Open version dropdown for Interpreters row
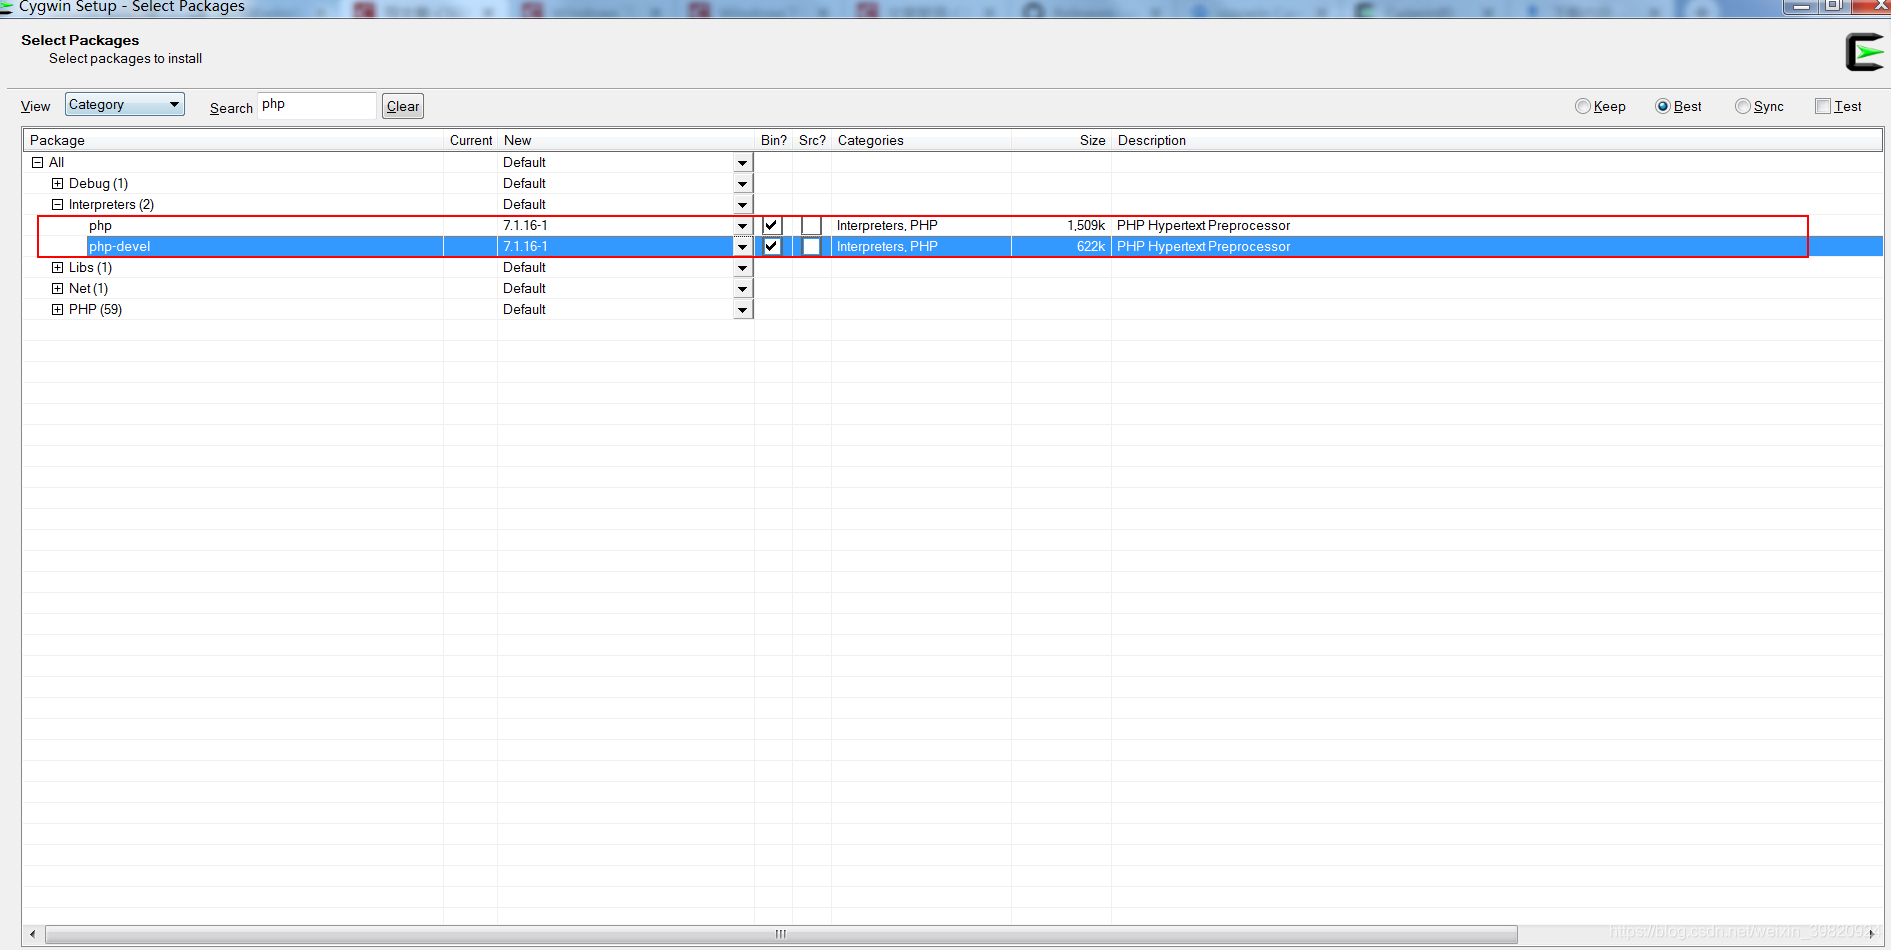The width and height of the screenshot is (1891, 950). (742, 205)
